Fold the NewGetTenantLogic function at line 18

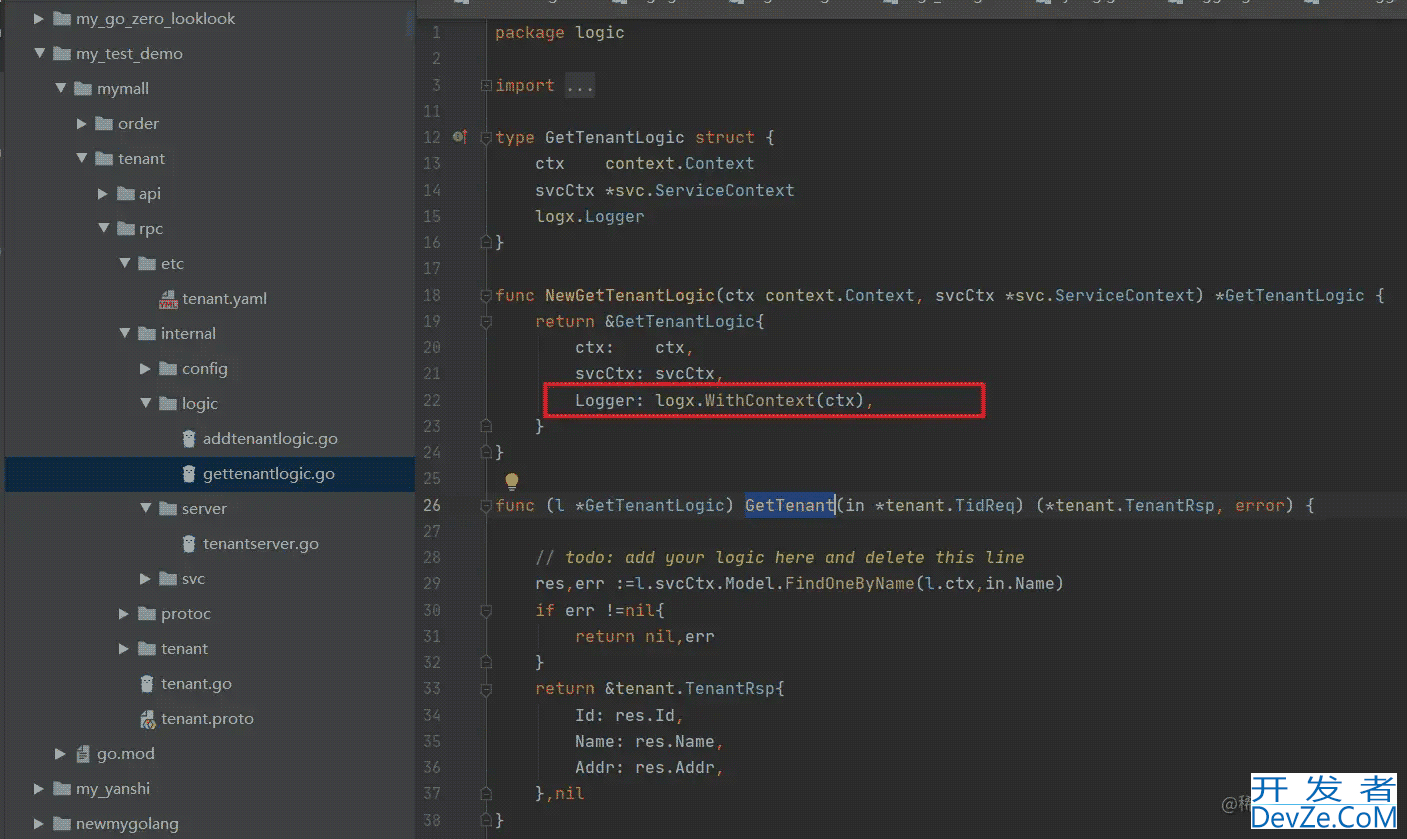pos(486,296)
